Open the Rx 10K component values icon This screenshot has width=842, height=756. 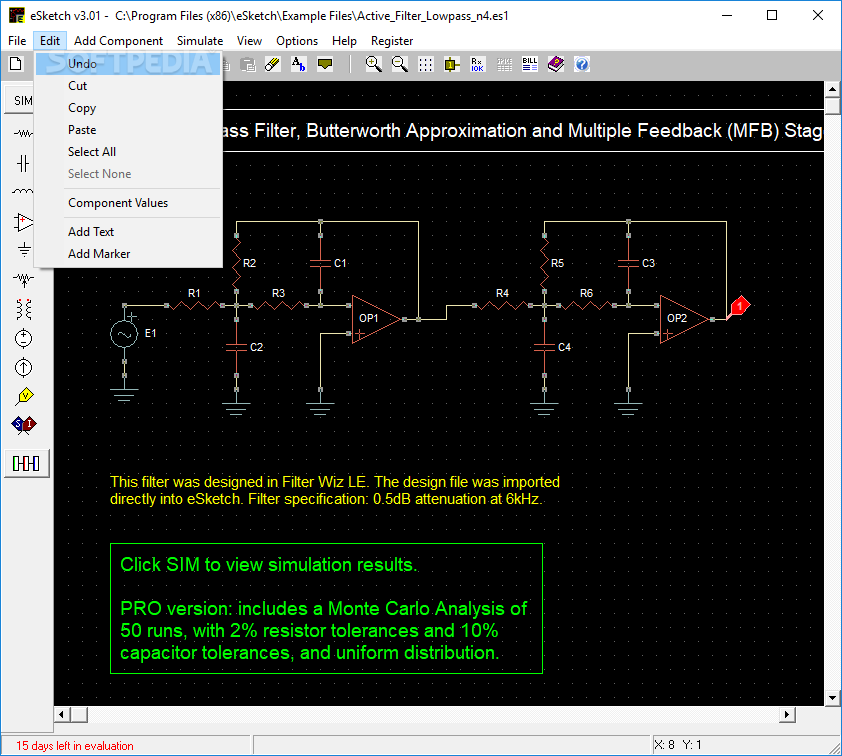[x=477, y=64]
